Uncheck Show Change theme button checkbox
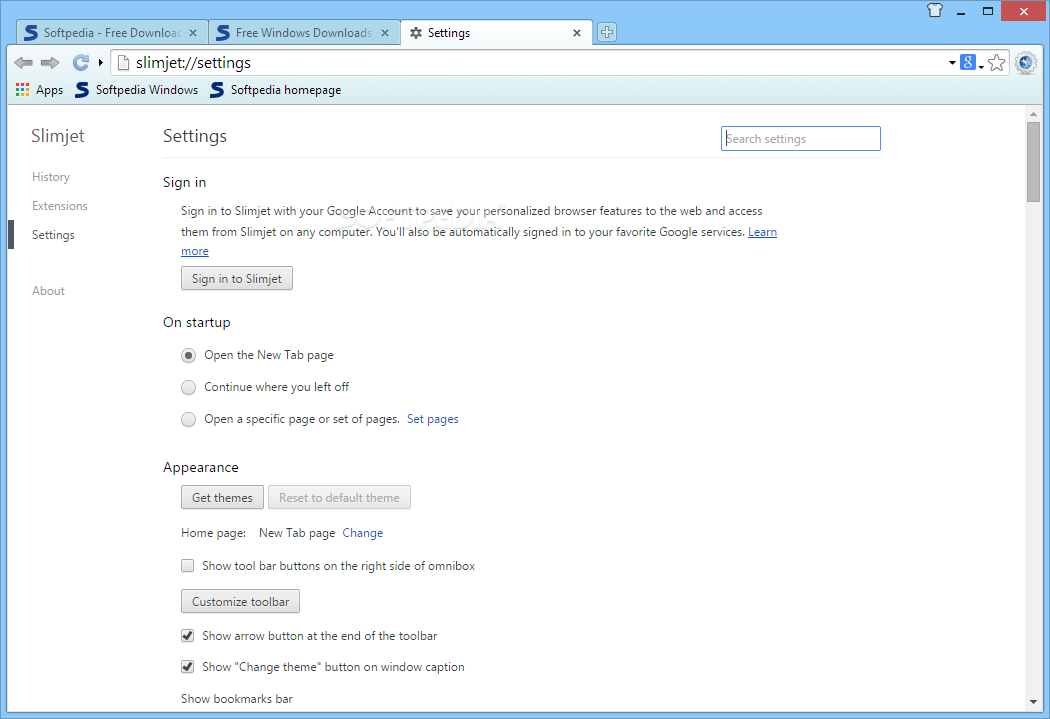 pos(188,667)
